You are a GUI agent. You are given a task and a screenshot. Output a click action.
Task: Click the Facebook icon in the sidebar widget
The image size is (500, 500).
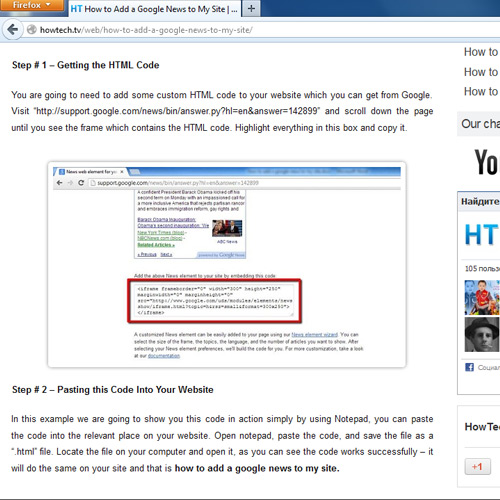[469, 367]
